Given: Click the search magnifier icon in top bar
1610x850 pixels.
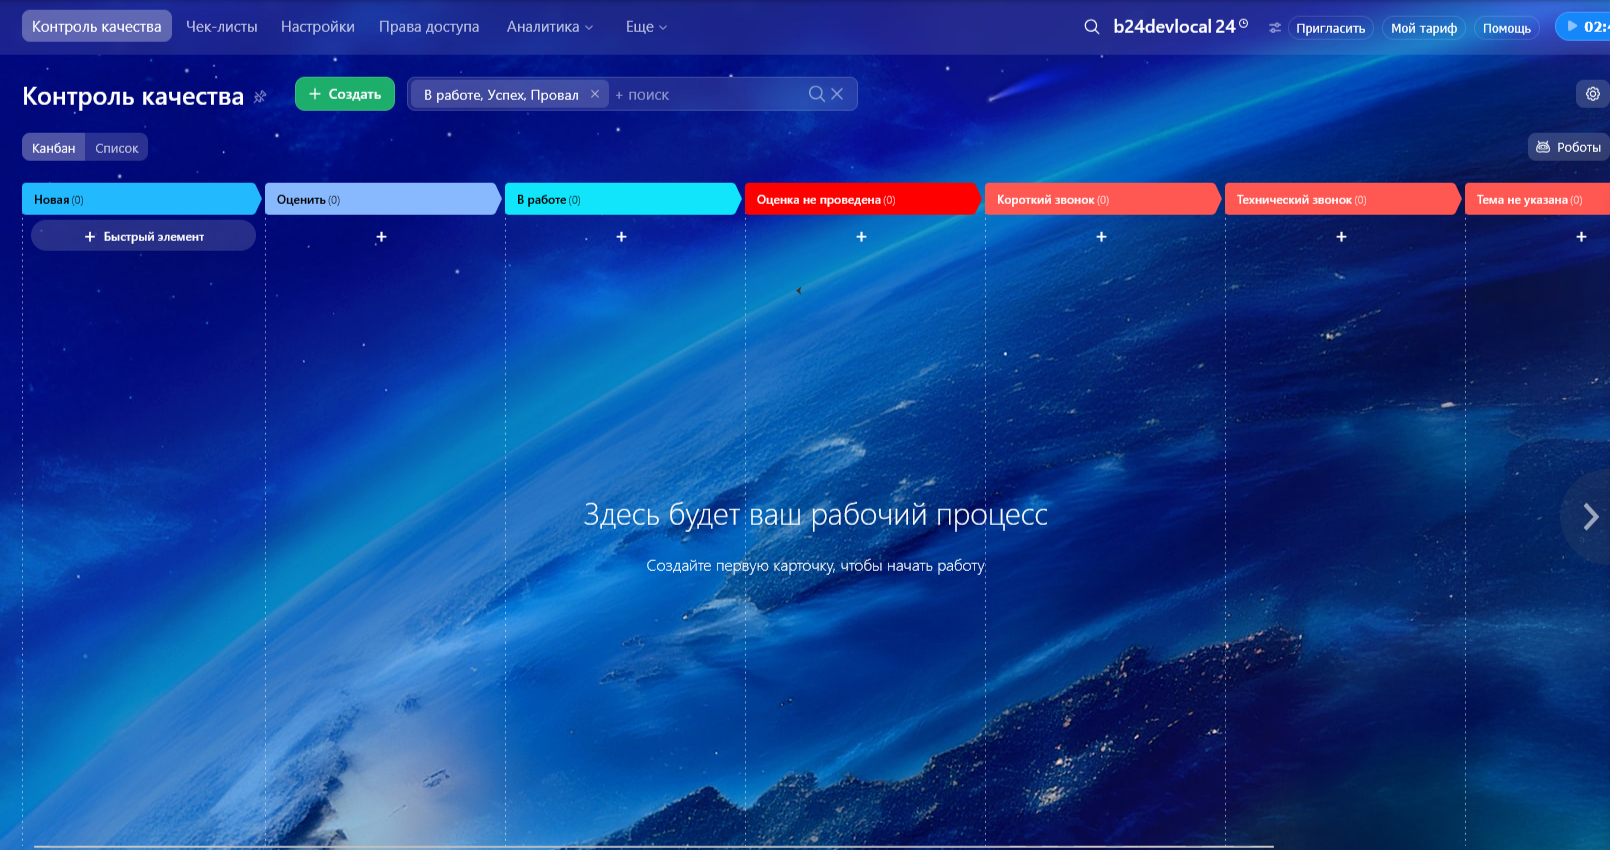Looking at the screenshot, I should 1091,27.
